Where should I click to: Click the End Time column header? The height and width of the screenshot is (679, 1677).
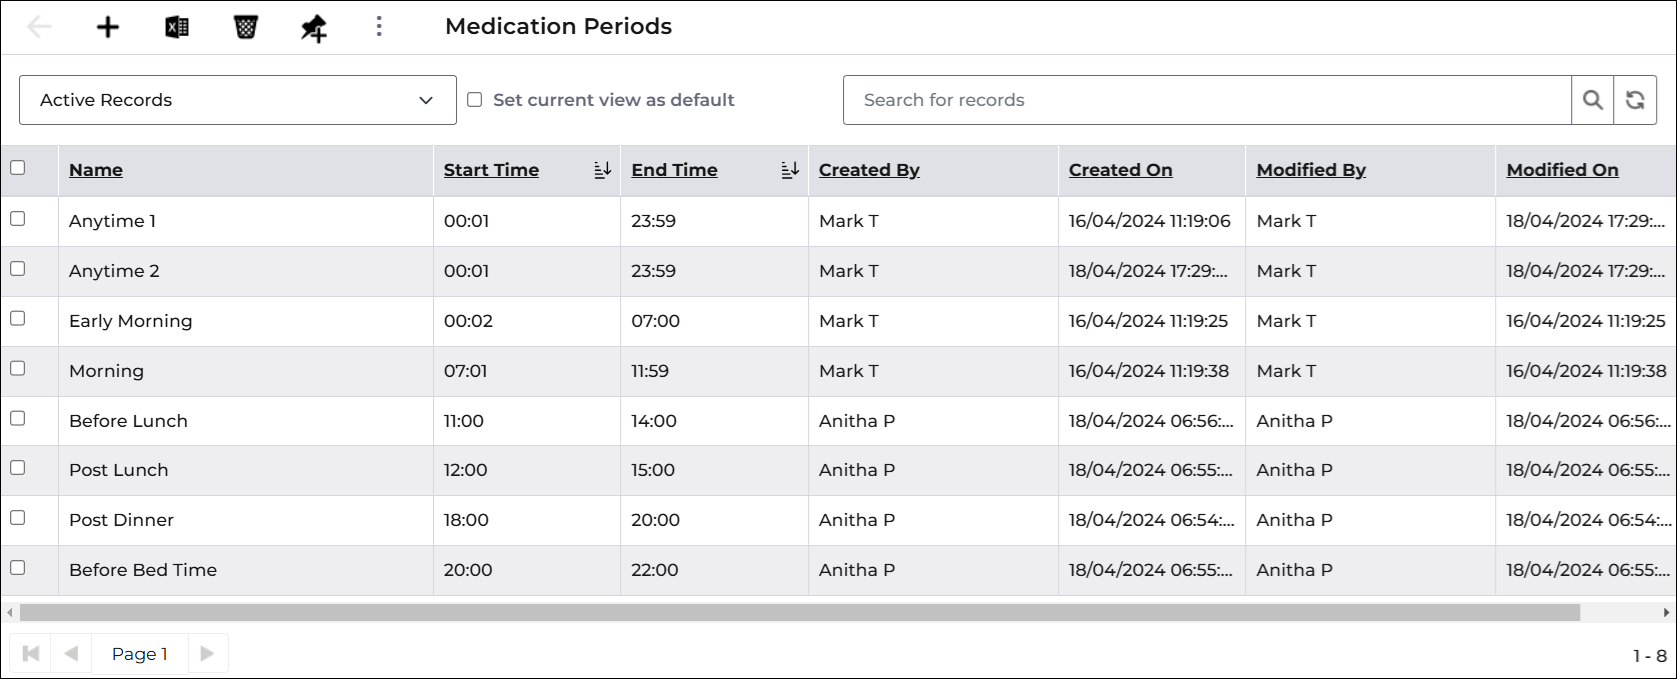(674, 170)
